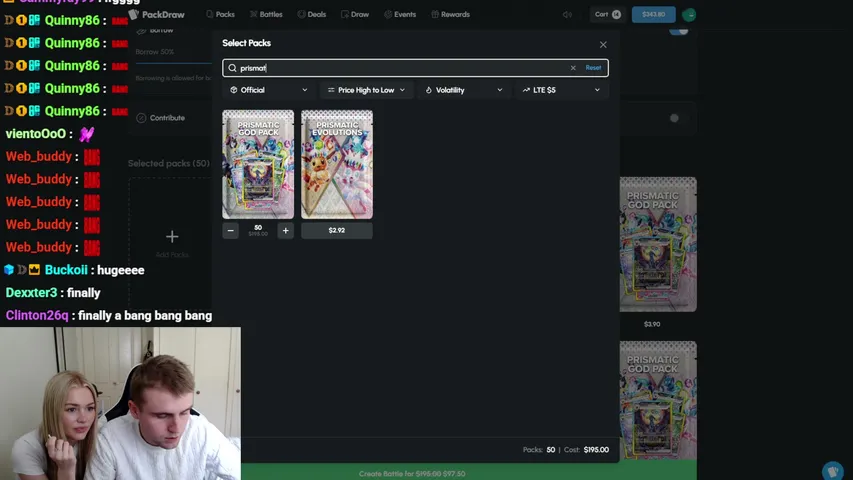
Task: Select the Prismatic Evolutions pack thumbnail
Action: [x=337, y=164]
